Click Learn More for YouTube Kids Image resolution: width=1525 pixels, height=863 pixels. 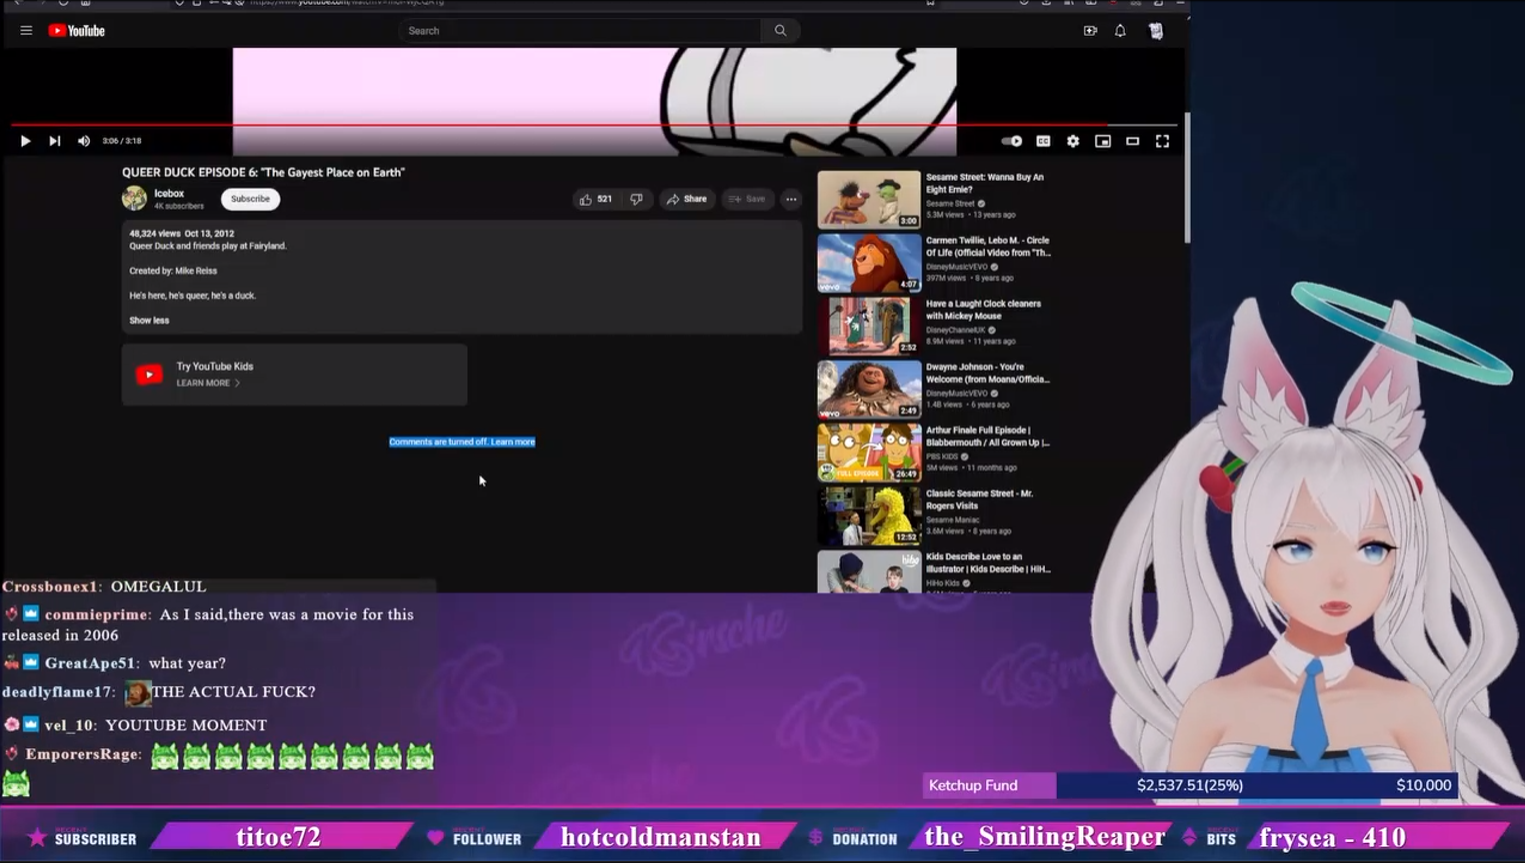pos(207,383)
